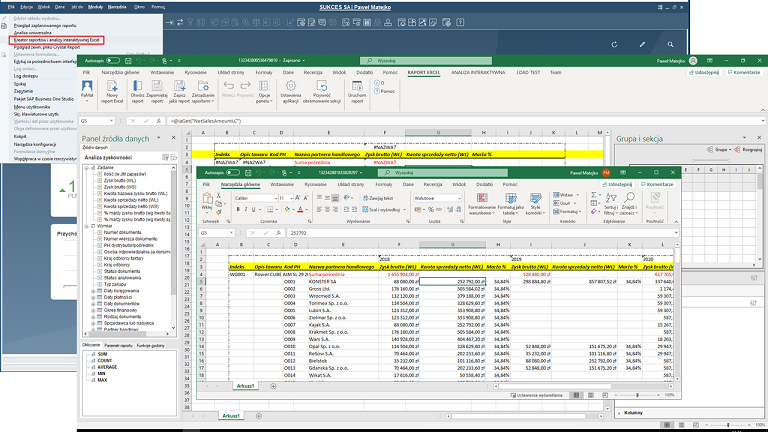Open Panel źródła danych options arrow
This screenshot has width=768, height=432.
click(158, 138)
